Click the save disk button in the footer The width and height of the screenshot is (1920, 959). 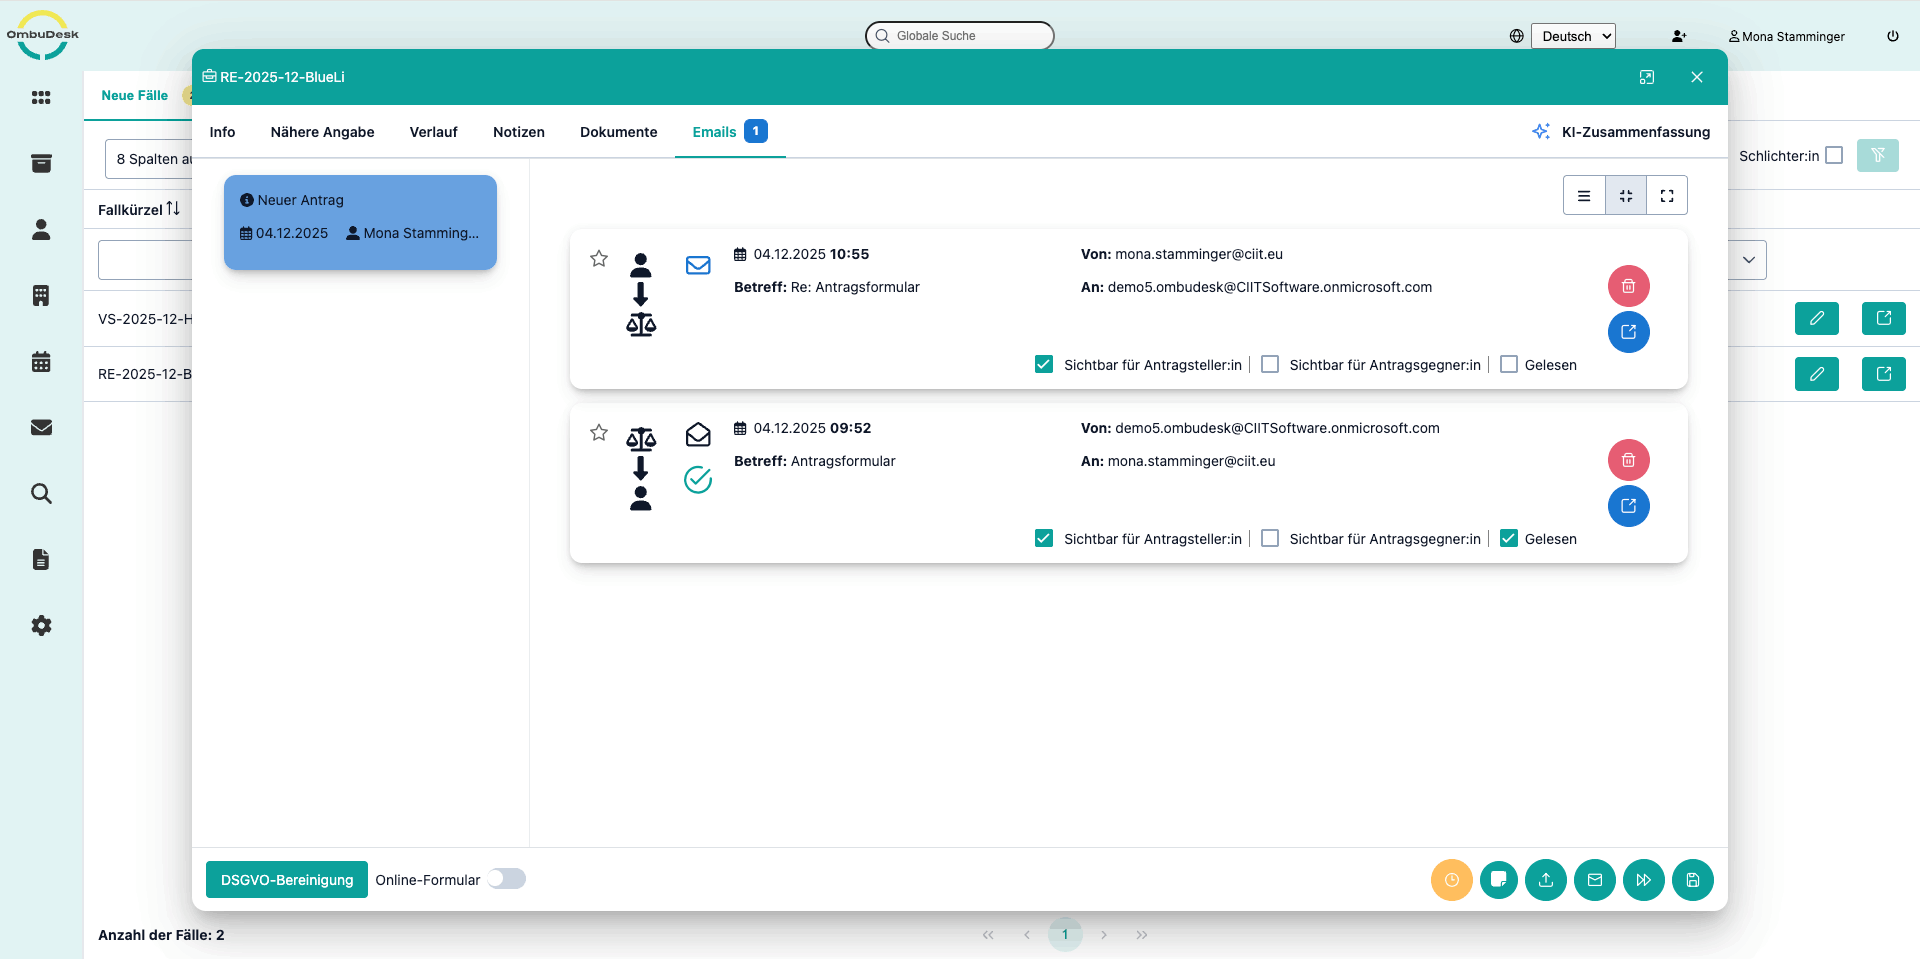pyautogui.click(x=1692, y=880)
